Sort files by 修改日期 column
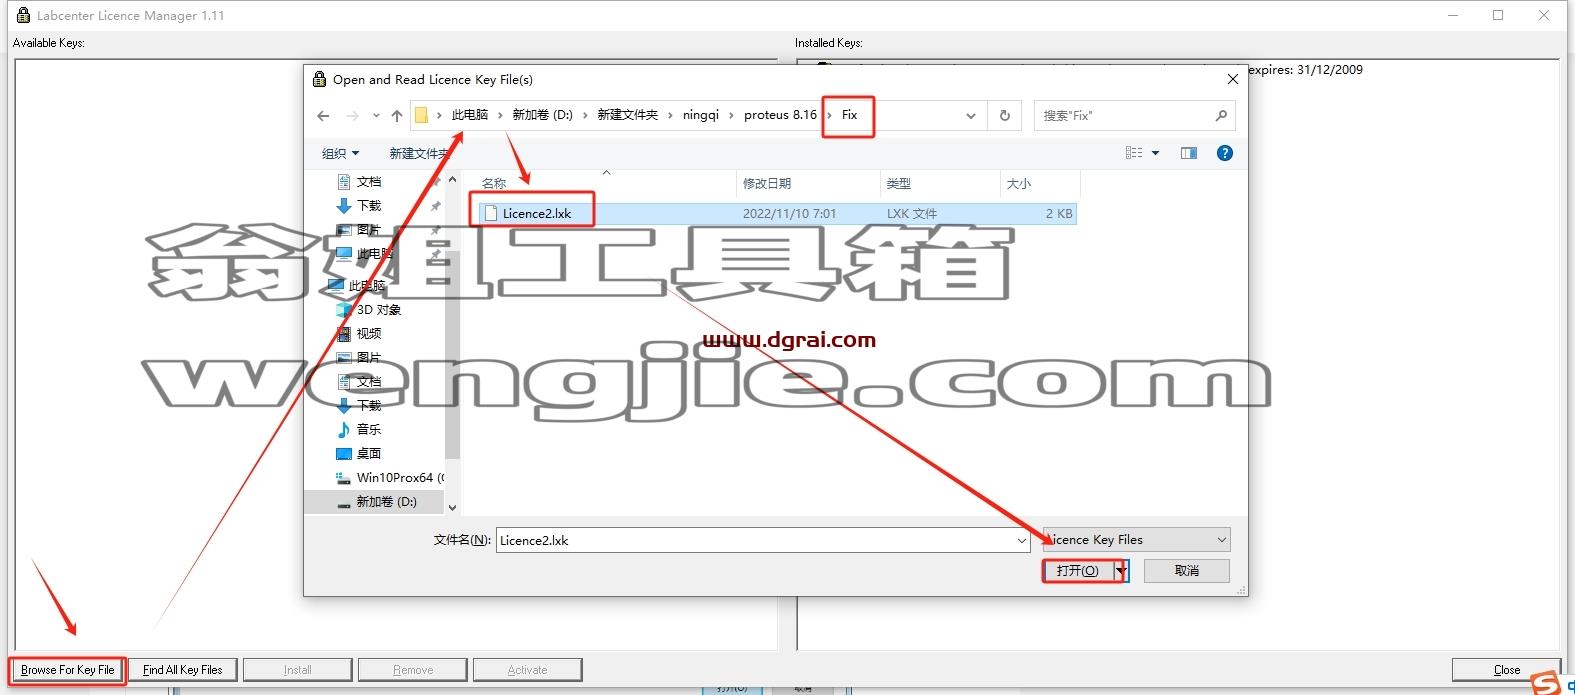This screenshot has height=695, width=1575. 767,184
